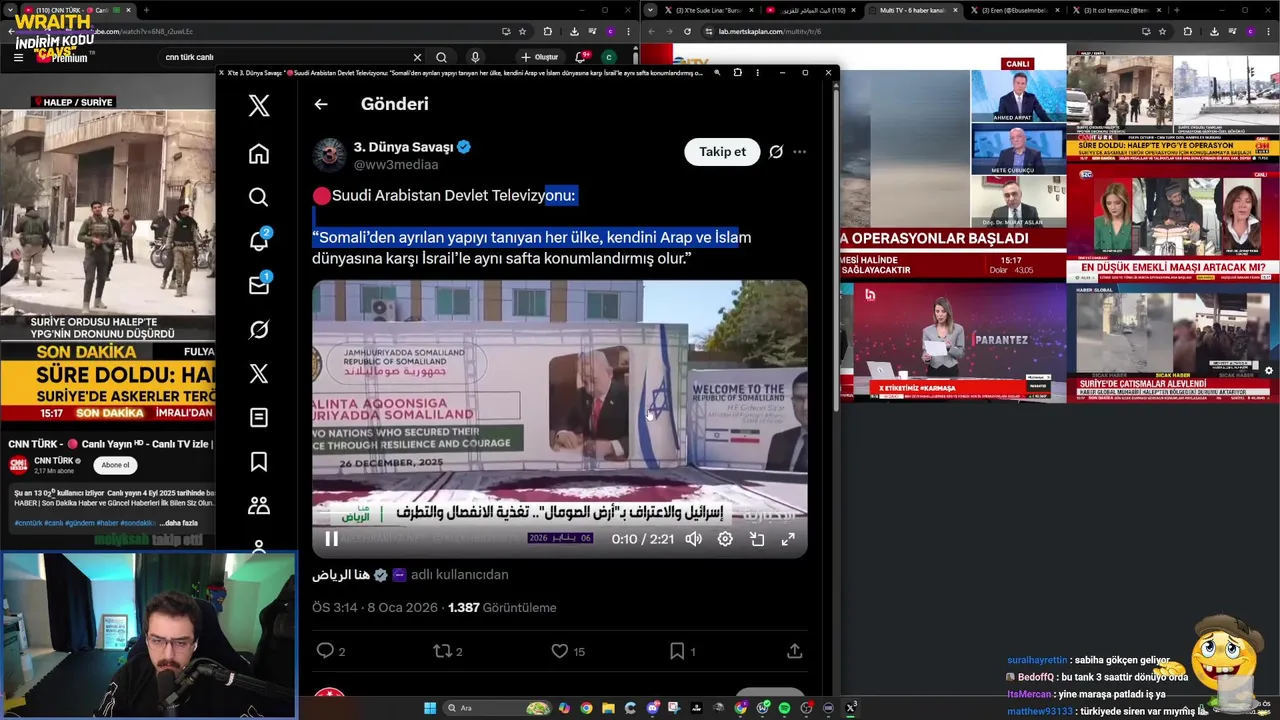1280x720 pixels.
Task: Subscribe with the Abone ol button
Action: pos(115,465)
